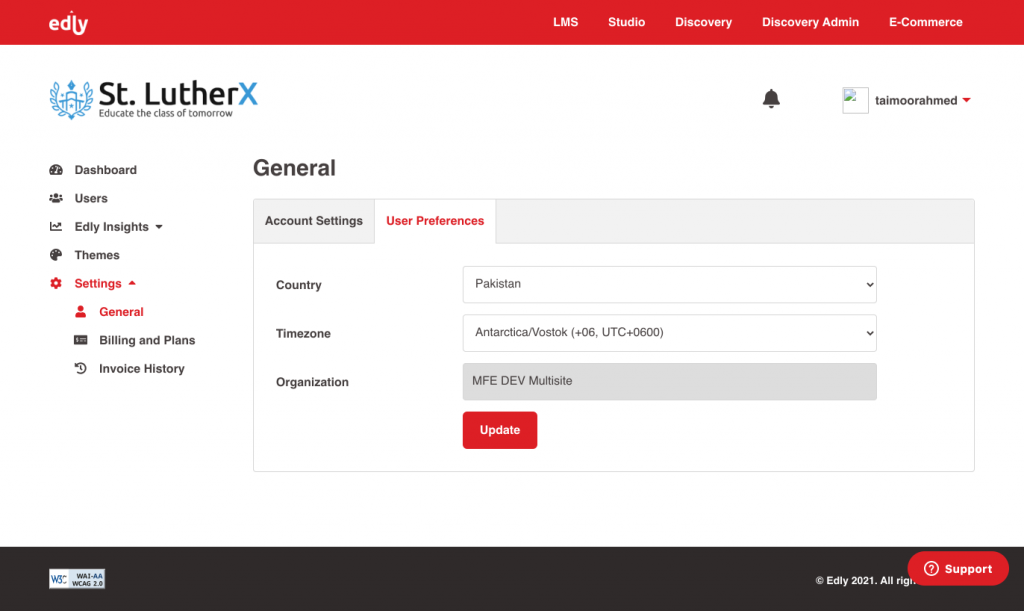Click the user avatar image
The width and height of the screenshot is (1024, 611).
[855, 101]
